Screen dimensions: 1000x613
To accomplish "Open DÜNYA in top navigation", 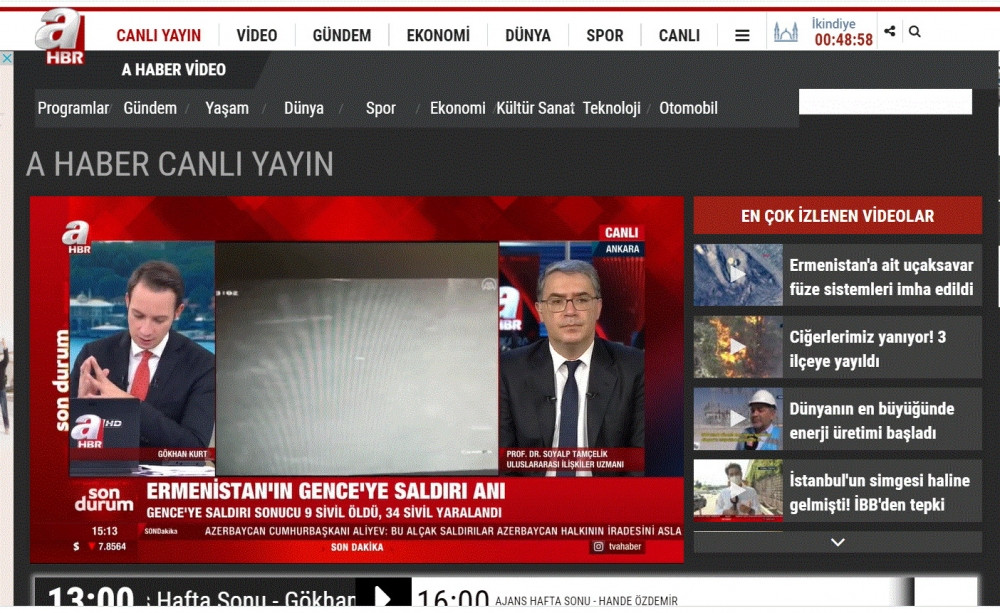I will click(528, 36).
